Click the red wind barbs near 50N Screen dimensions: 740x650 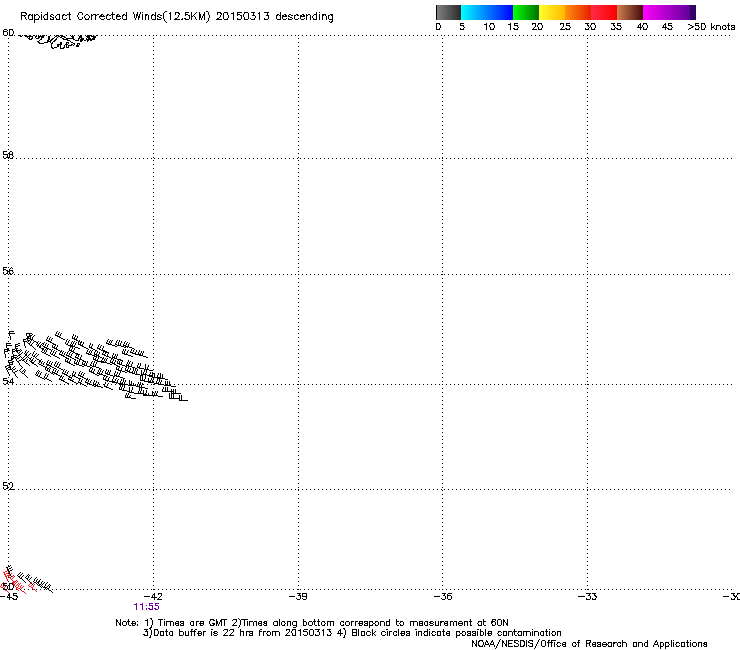tap(19, 583)
